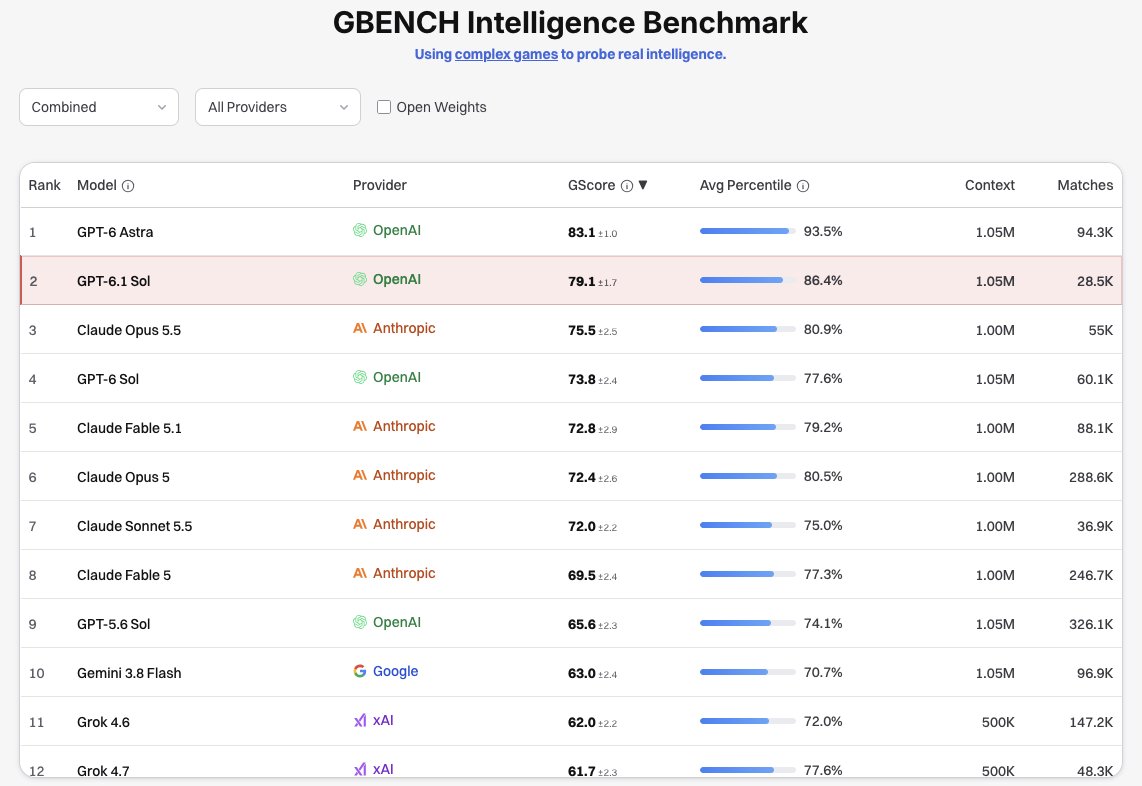Click OpenAI logo in GPT-5.6 Sol row
This screenshot has height=786, width=1142.
(x=360, y=622)
